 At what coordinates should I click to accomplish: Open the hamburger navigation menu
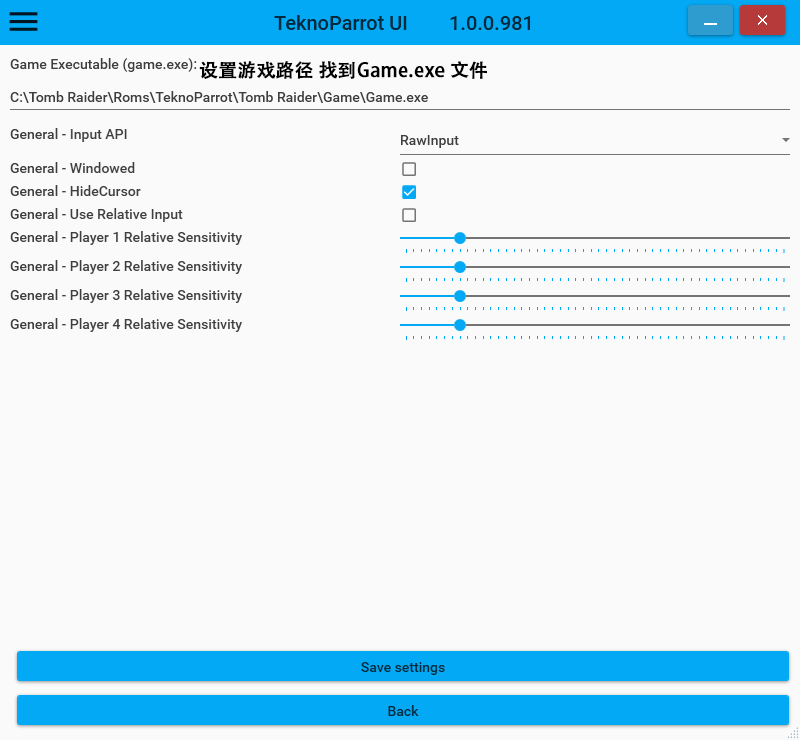(23, 21)
